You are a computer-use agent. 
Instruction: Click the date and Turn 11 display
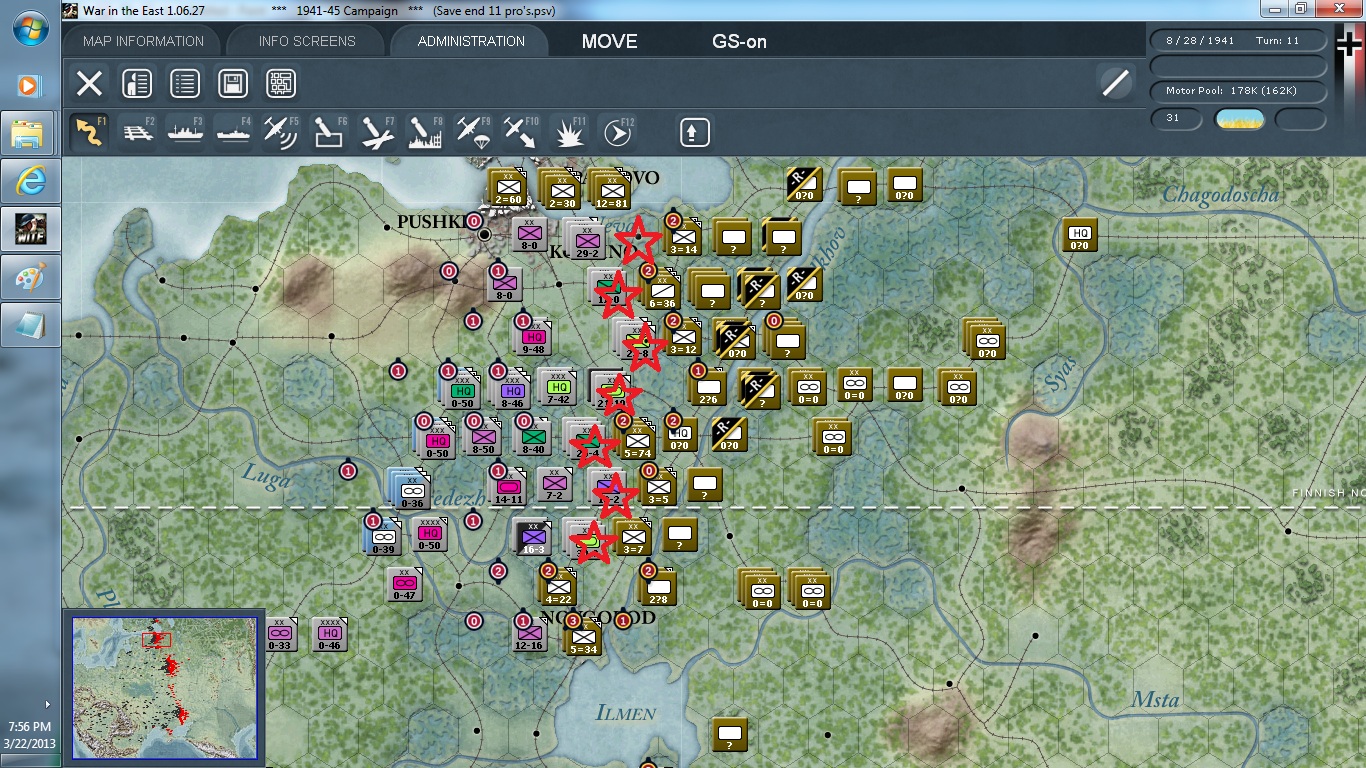point(1239,41)
